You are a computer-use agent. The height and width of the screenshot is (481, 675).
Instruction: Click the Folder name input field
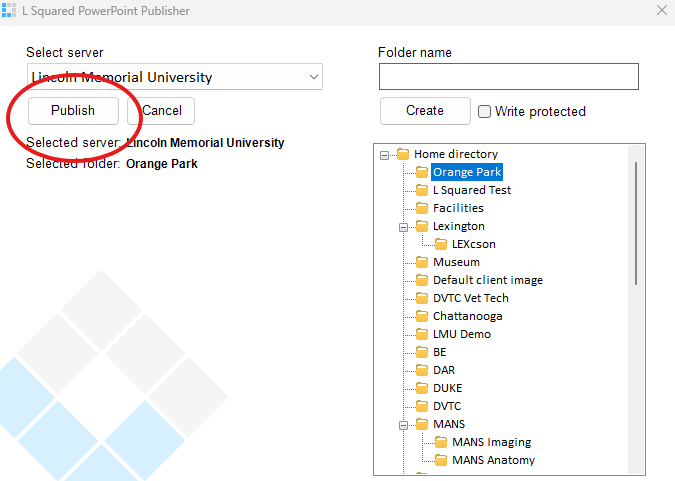[x=509, y=77]
